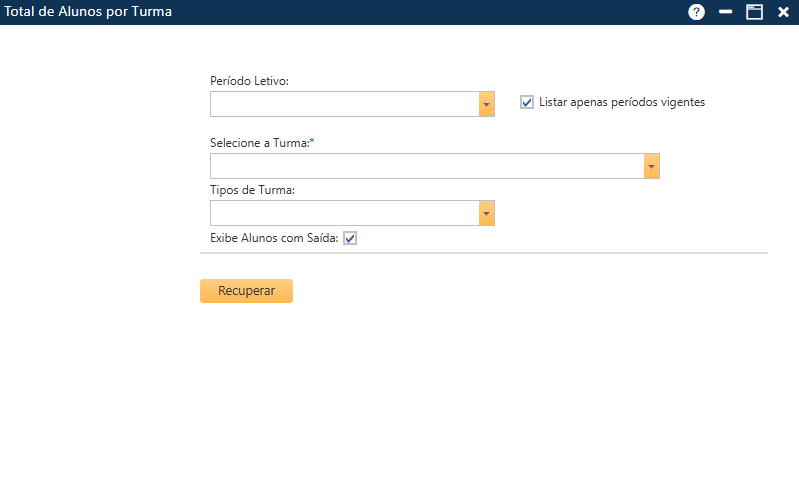Image resolution: width=799 pixels, height=500 pixels.
Task: Click the 'Exibe Alunos com Saída' label
Action: [274, 238]
